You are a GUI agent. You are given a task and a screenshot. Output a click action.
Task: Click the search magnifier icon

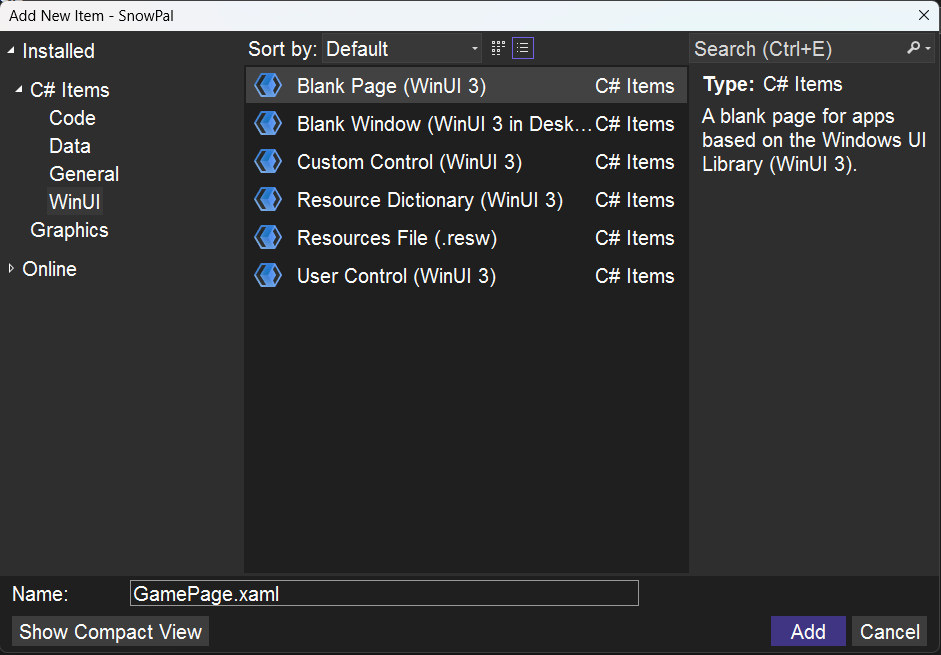point(913,48)
